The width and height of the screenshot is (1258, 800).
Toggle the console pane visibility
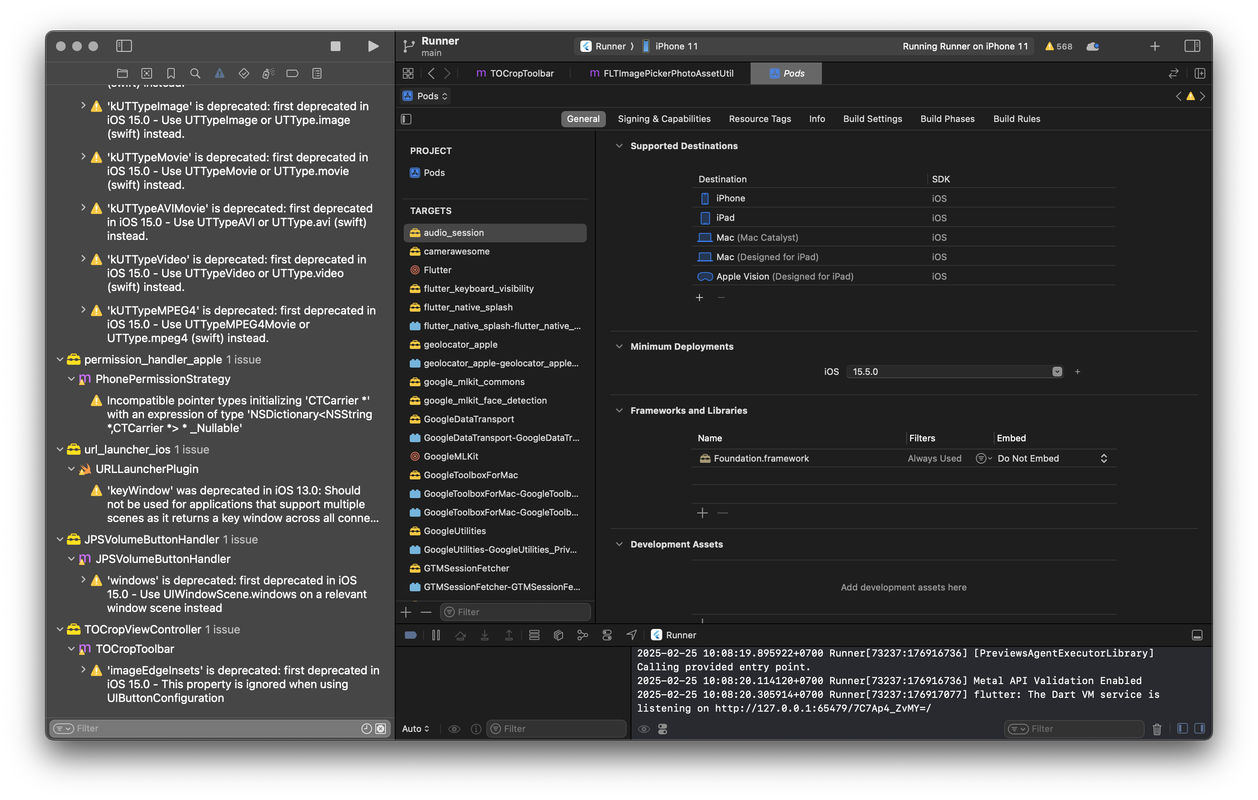[x=1199, y=729]
